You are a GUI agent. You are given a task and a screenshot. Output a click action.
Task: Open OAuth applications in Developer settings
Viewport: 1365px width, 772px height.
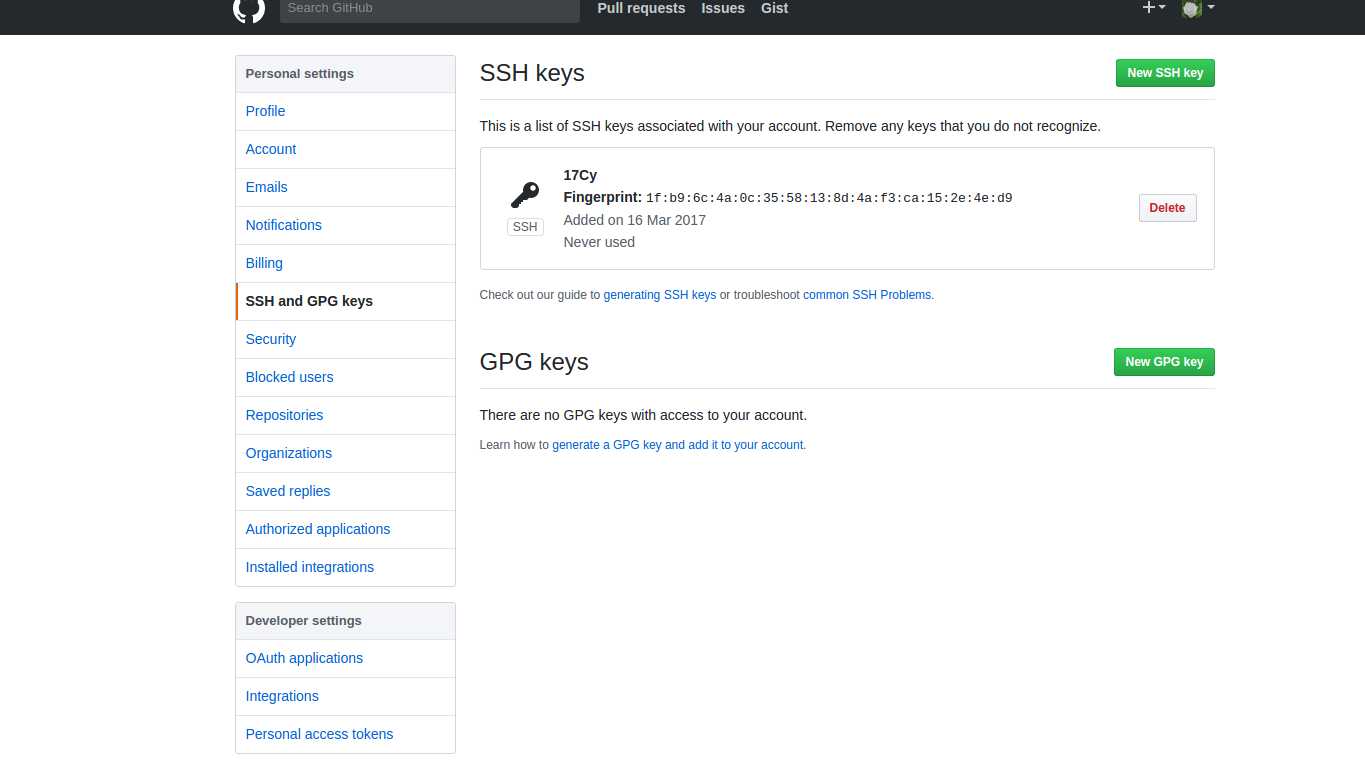pyautogui.click(x=345, y=658)
